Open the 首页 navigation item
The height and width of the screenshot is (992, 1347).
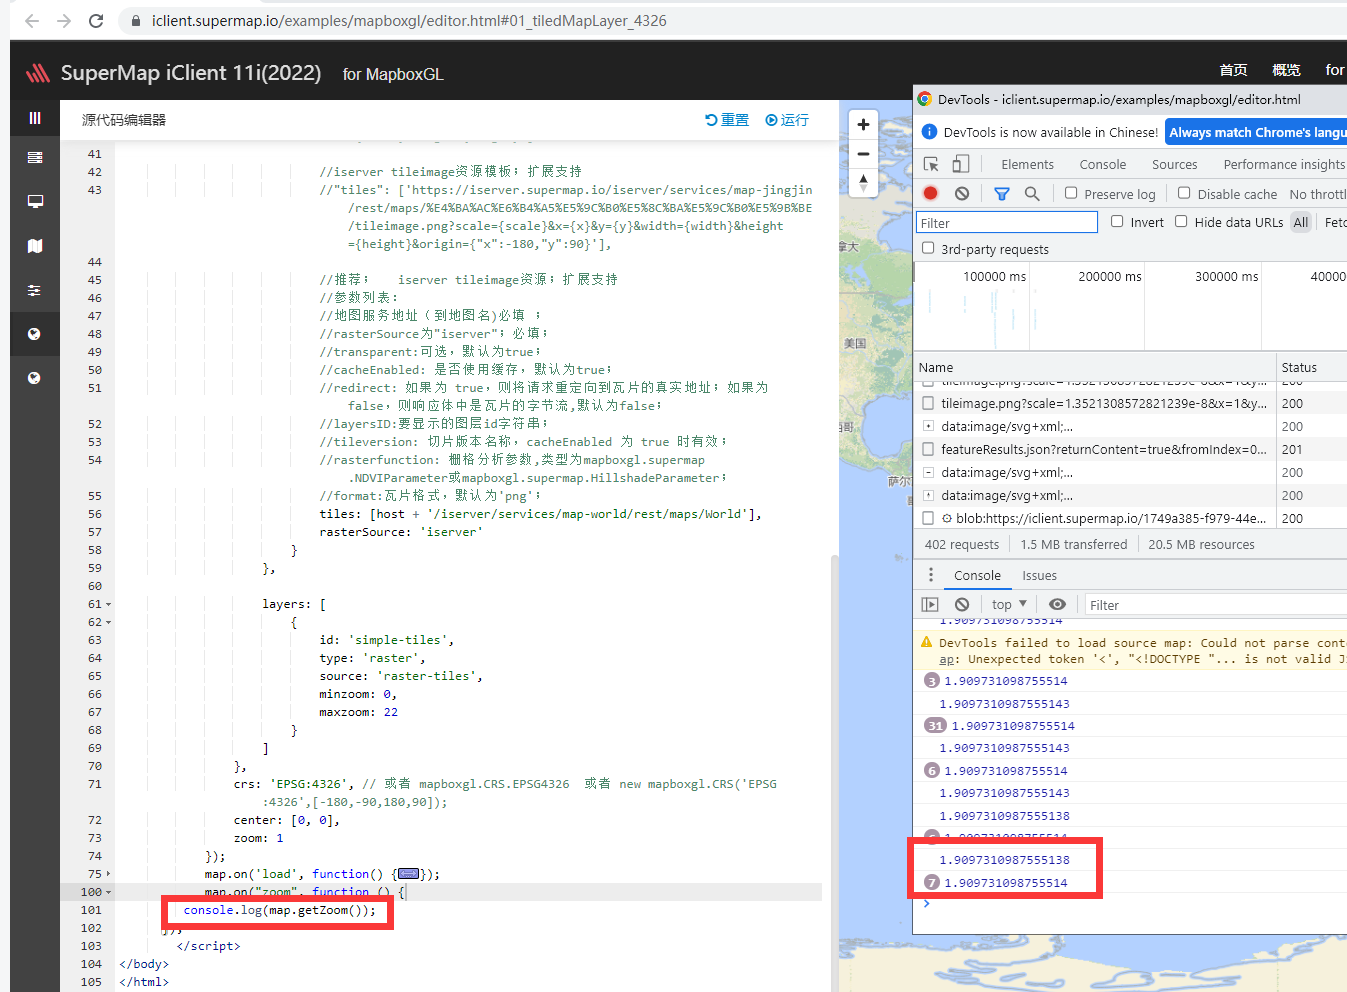click(1233, 70)
